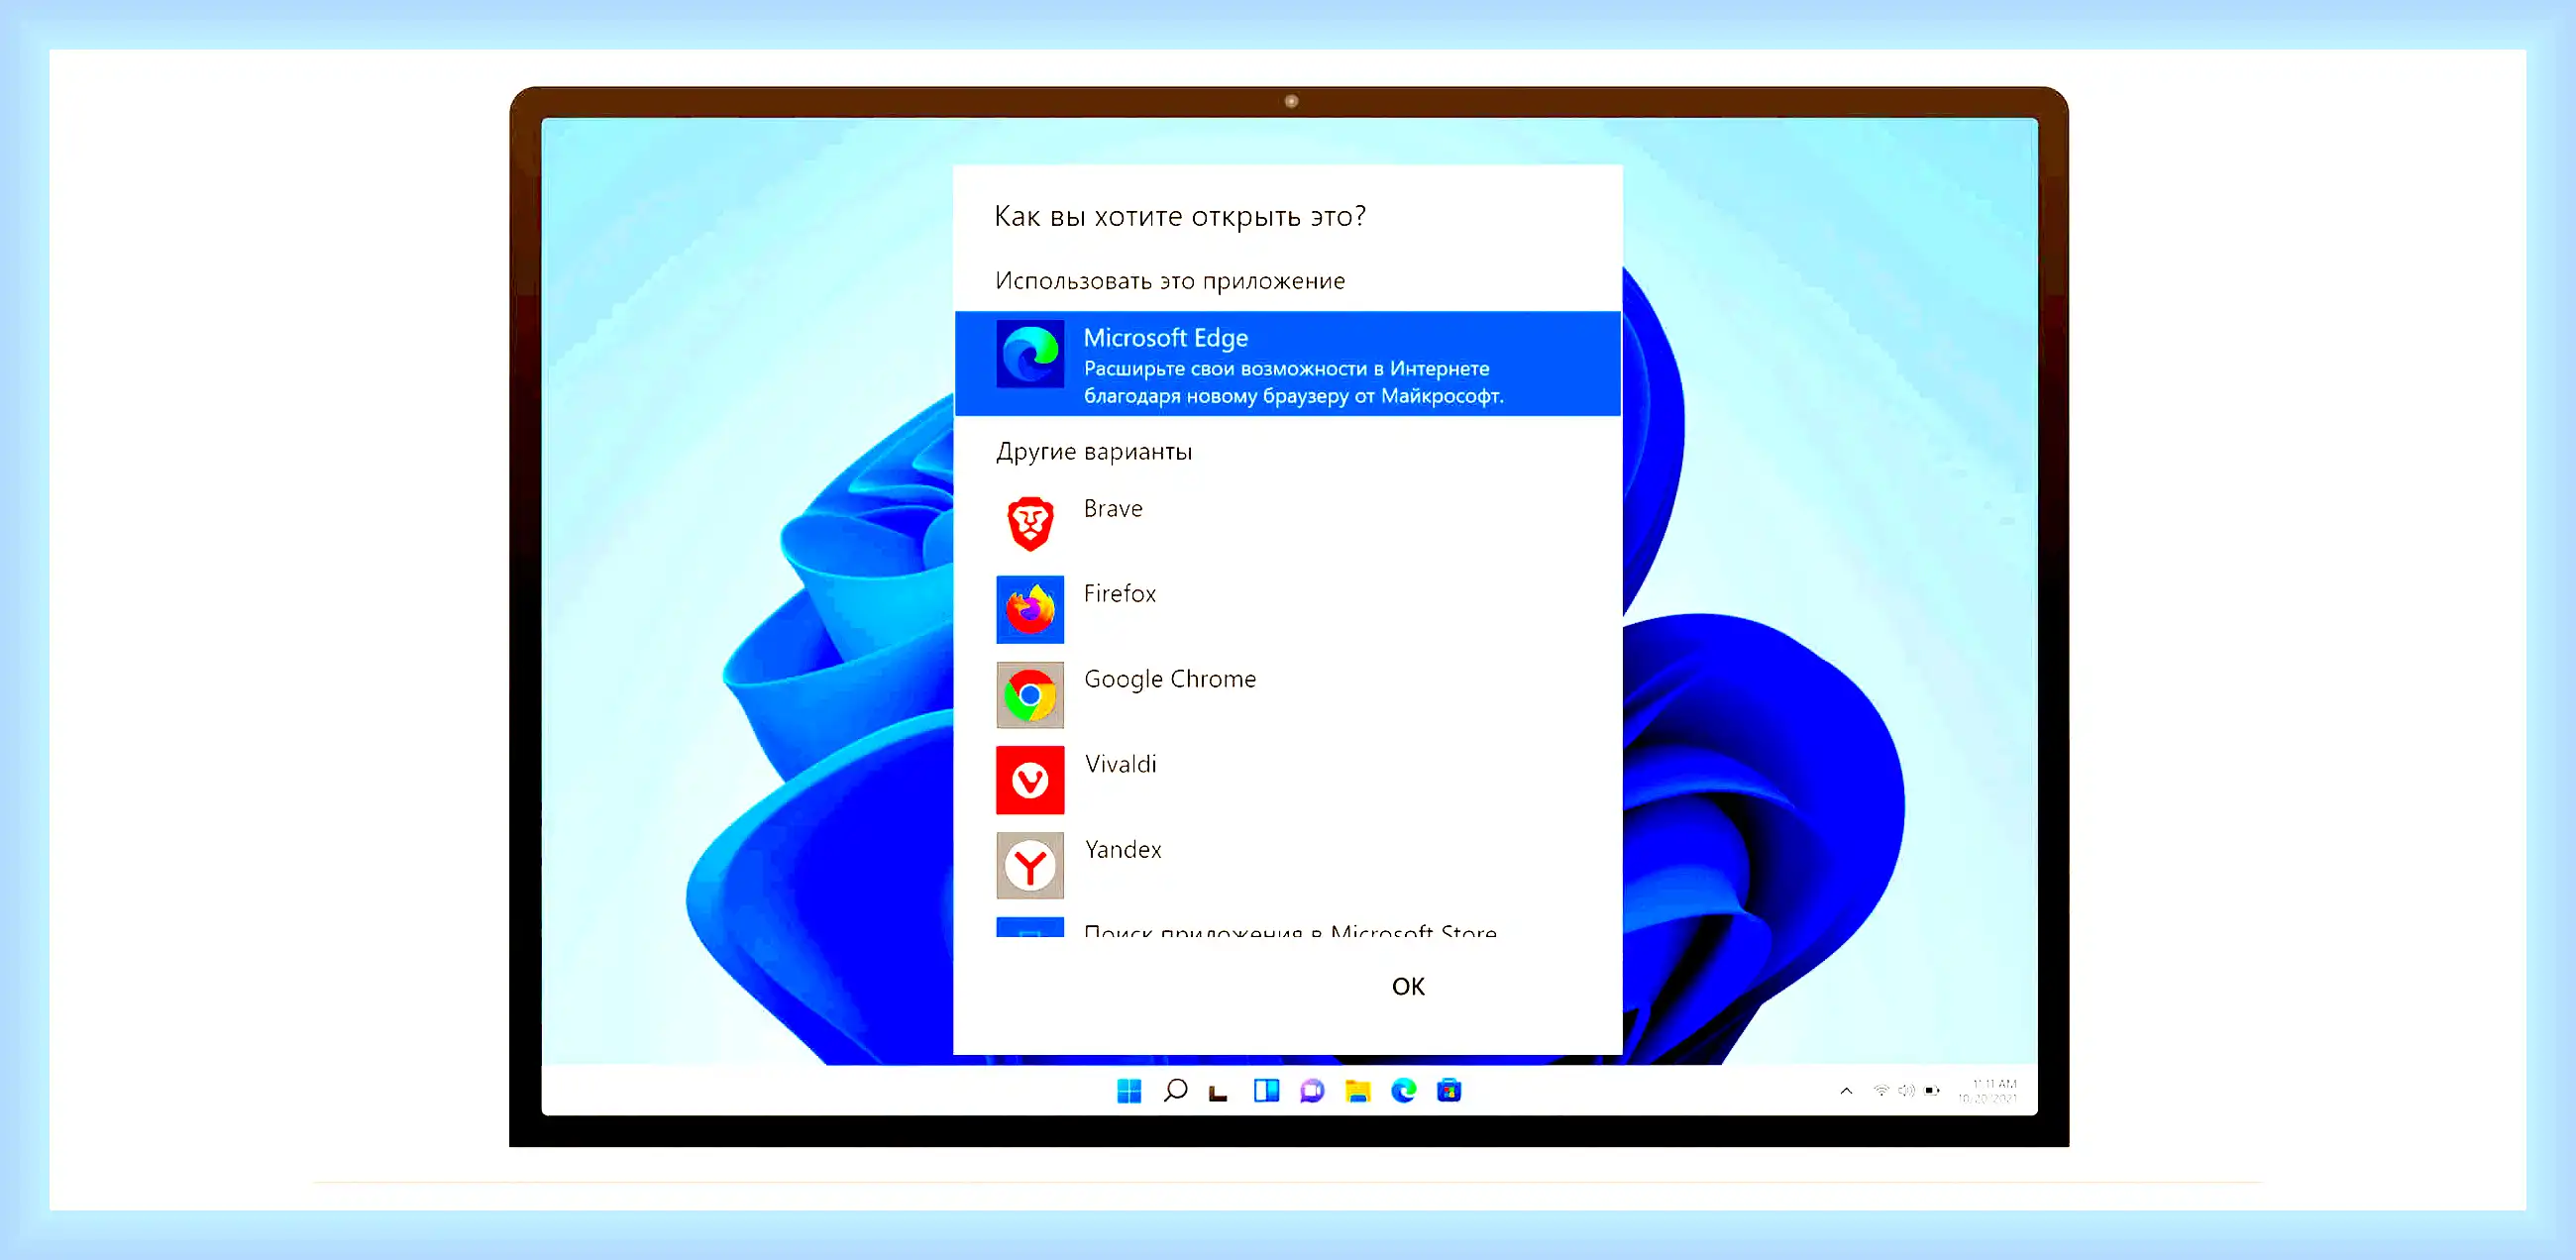Click 'Поиск приложения в Microsoft Store' entry
This screenshot has width=2576, height=1260.
point(1290,930)
